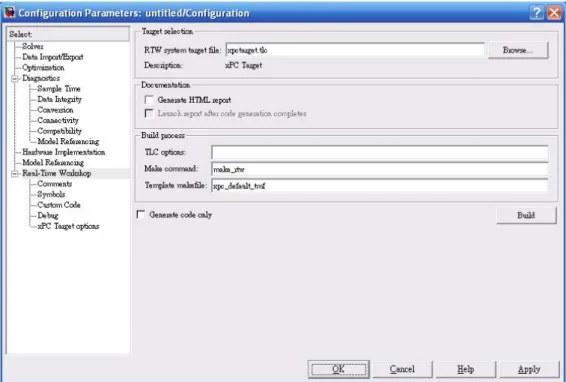
Task: Click the Make command field
Action: [x=380, y=169]
